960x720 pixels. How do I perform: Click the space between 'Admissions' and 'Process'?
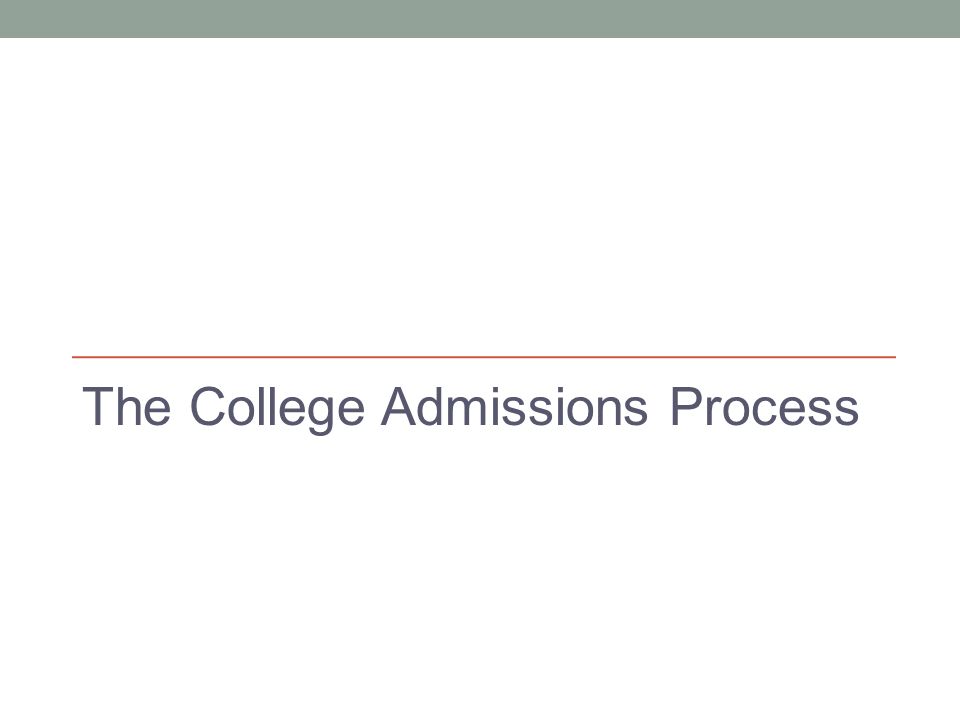click(x=659, y=407)
